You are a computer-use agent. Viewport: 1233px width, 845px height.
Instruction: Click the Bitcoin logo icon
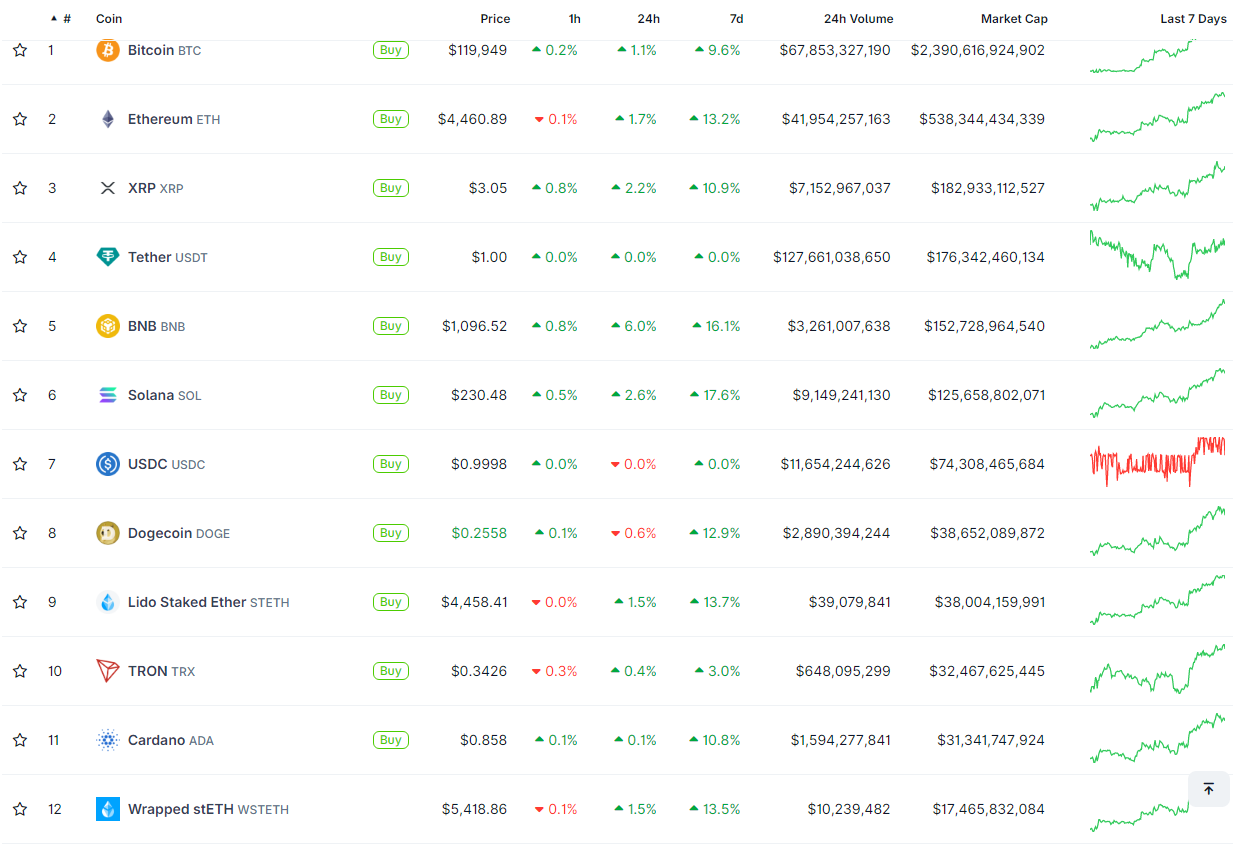tap(107, 50)
